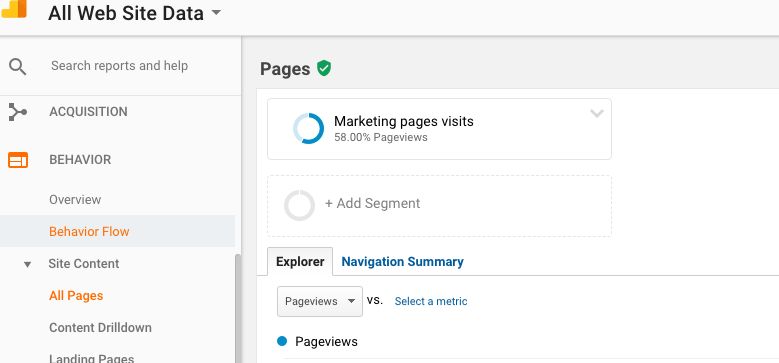Click the Behavior section icon
The image size is (779, 363).
(x=18, y=160)
